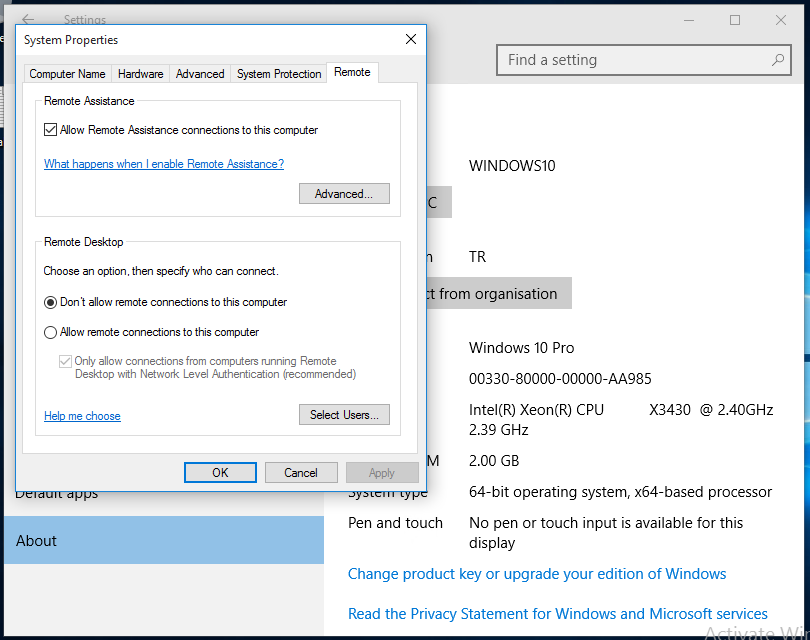Click the Select Users... button
The height and width of the screenshot is (640, 810).
(344, 415)
